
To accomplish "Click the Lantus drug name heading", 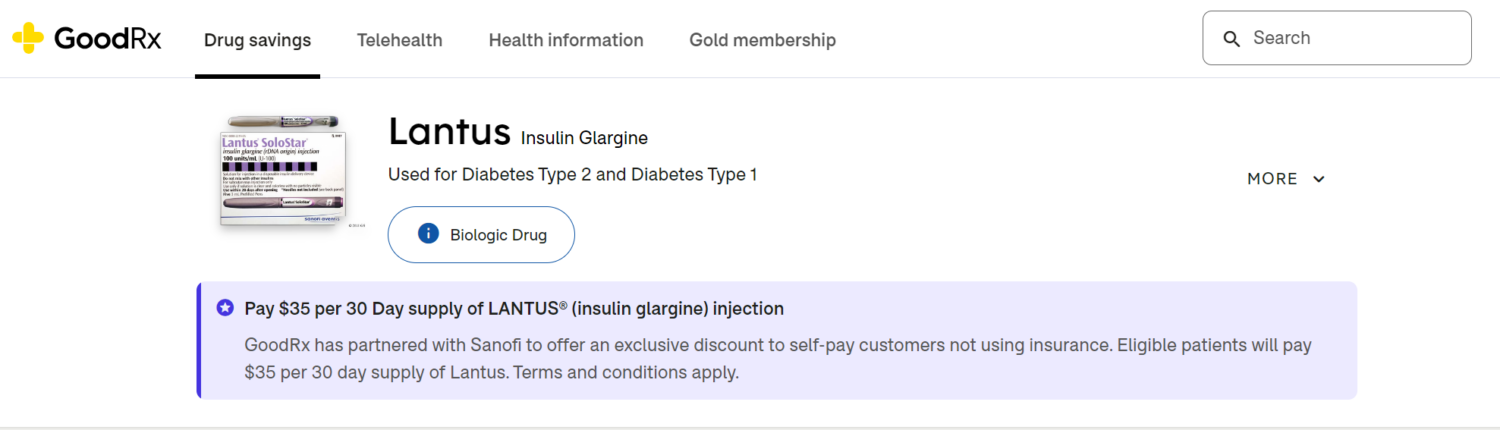I will (x=448, y=132).
